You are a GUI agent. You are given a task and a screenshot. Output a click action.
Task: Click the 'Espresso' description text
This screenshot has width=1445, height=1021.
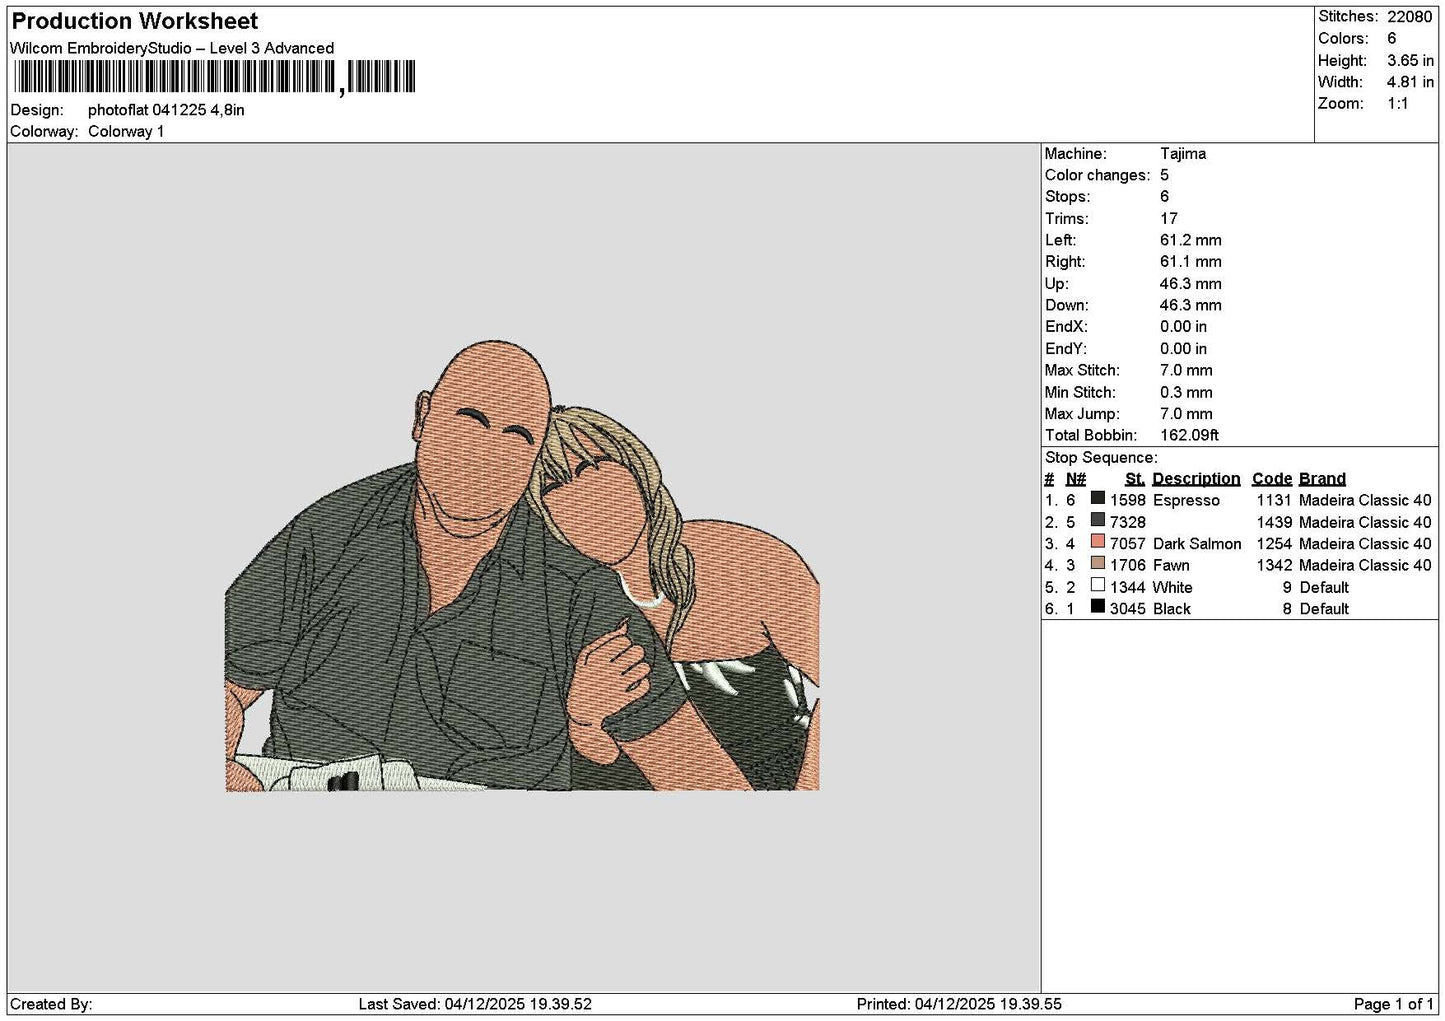point(1186,500)
